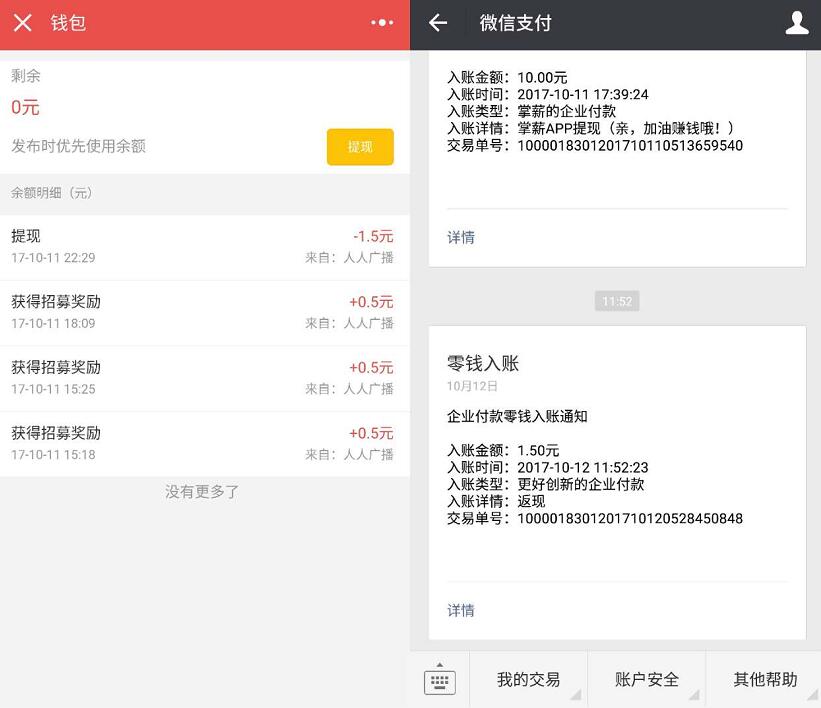Tap the 11:52 timestamp bubble

pos(617,301)
